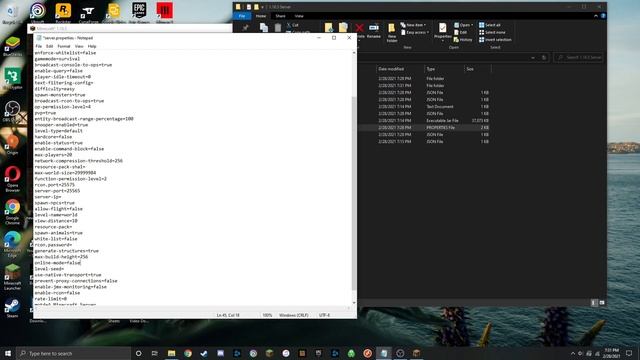
Task: Select the File tab in File Explorer
Action: pyautogui.click(x=242, y=16)
